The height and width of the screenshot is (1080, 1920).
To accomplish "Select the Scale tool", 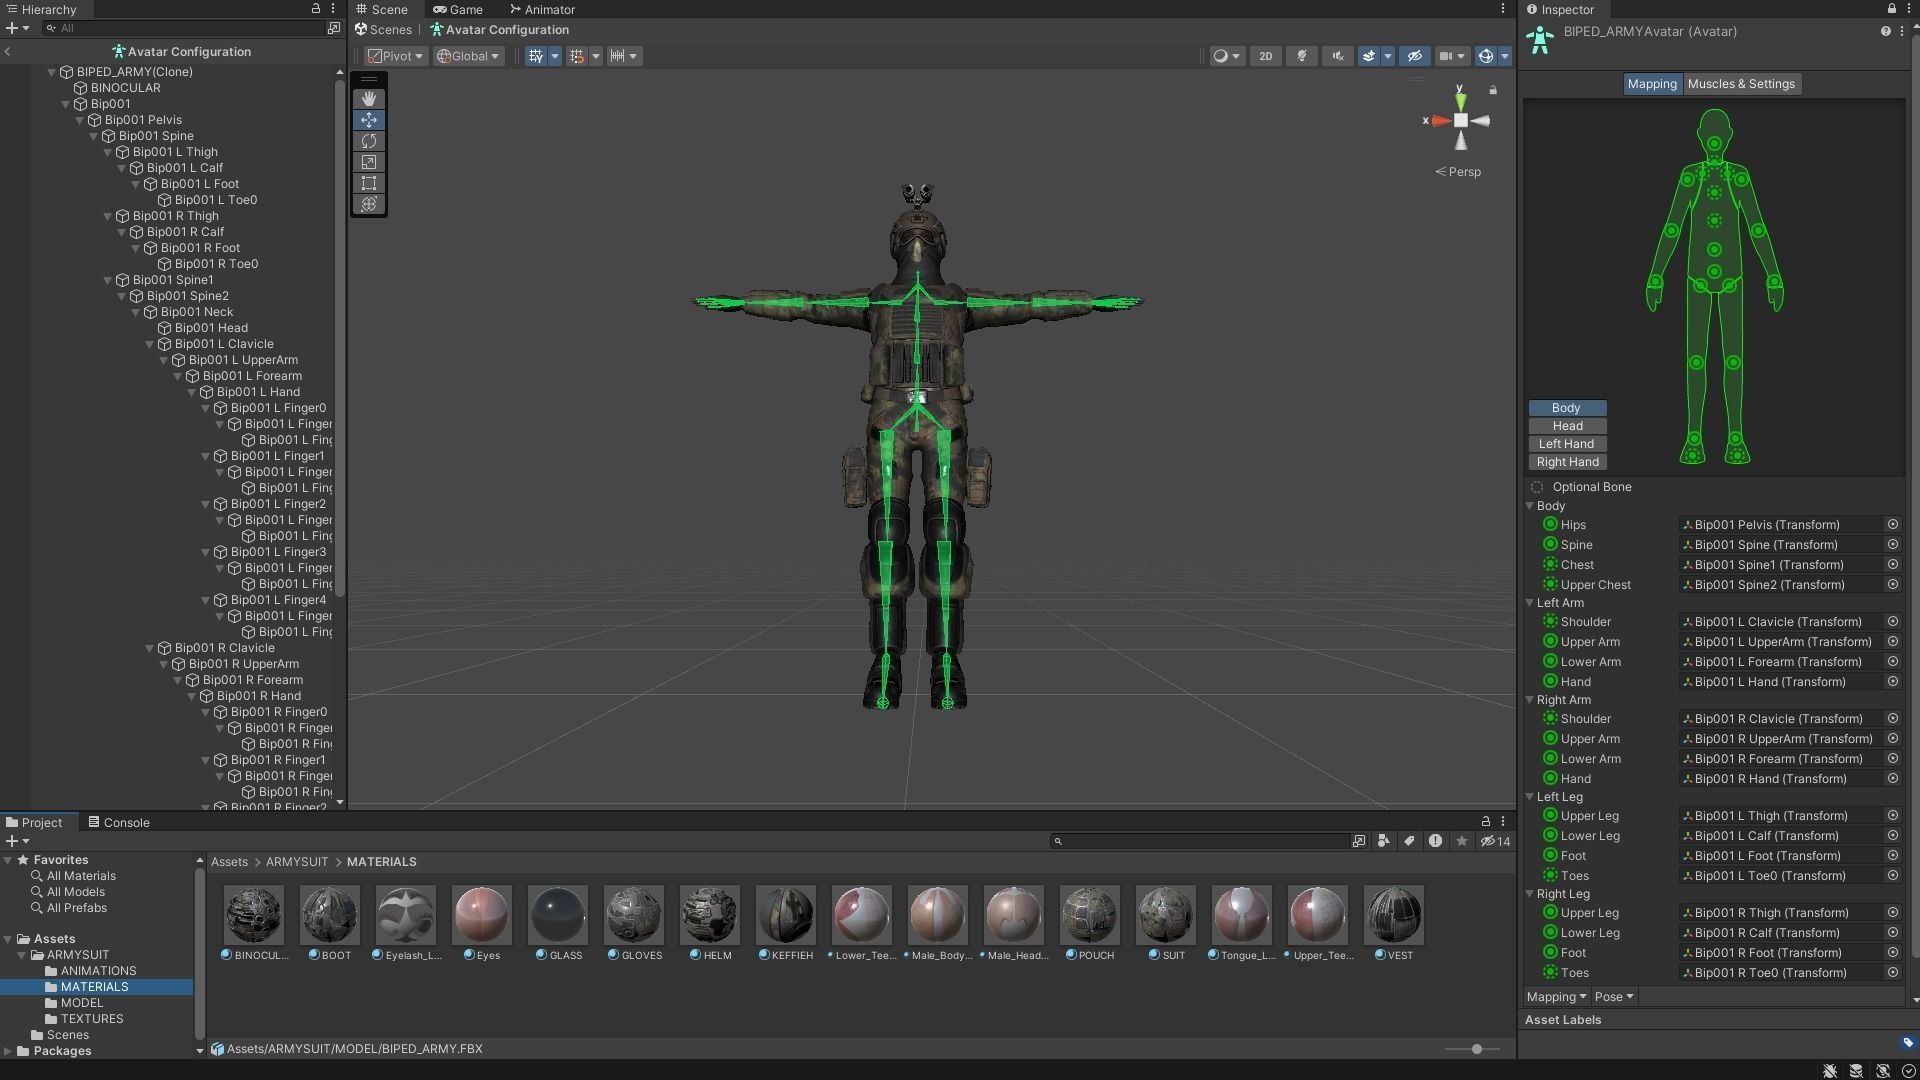I will [x=369, y=162].
